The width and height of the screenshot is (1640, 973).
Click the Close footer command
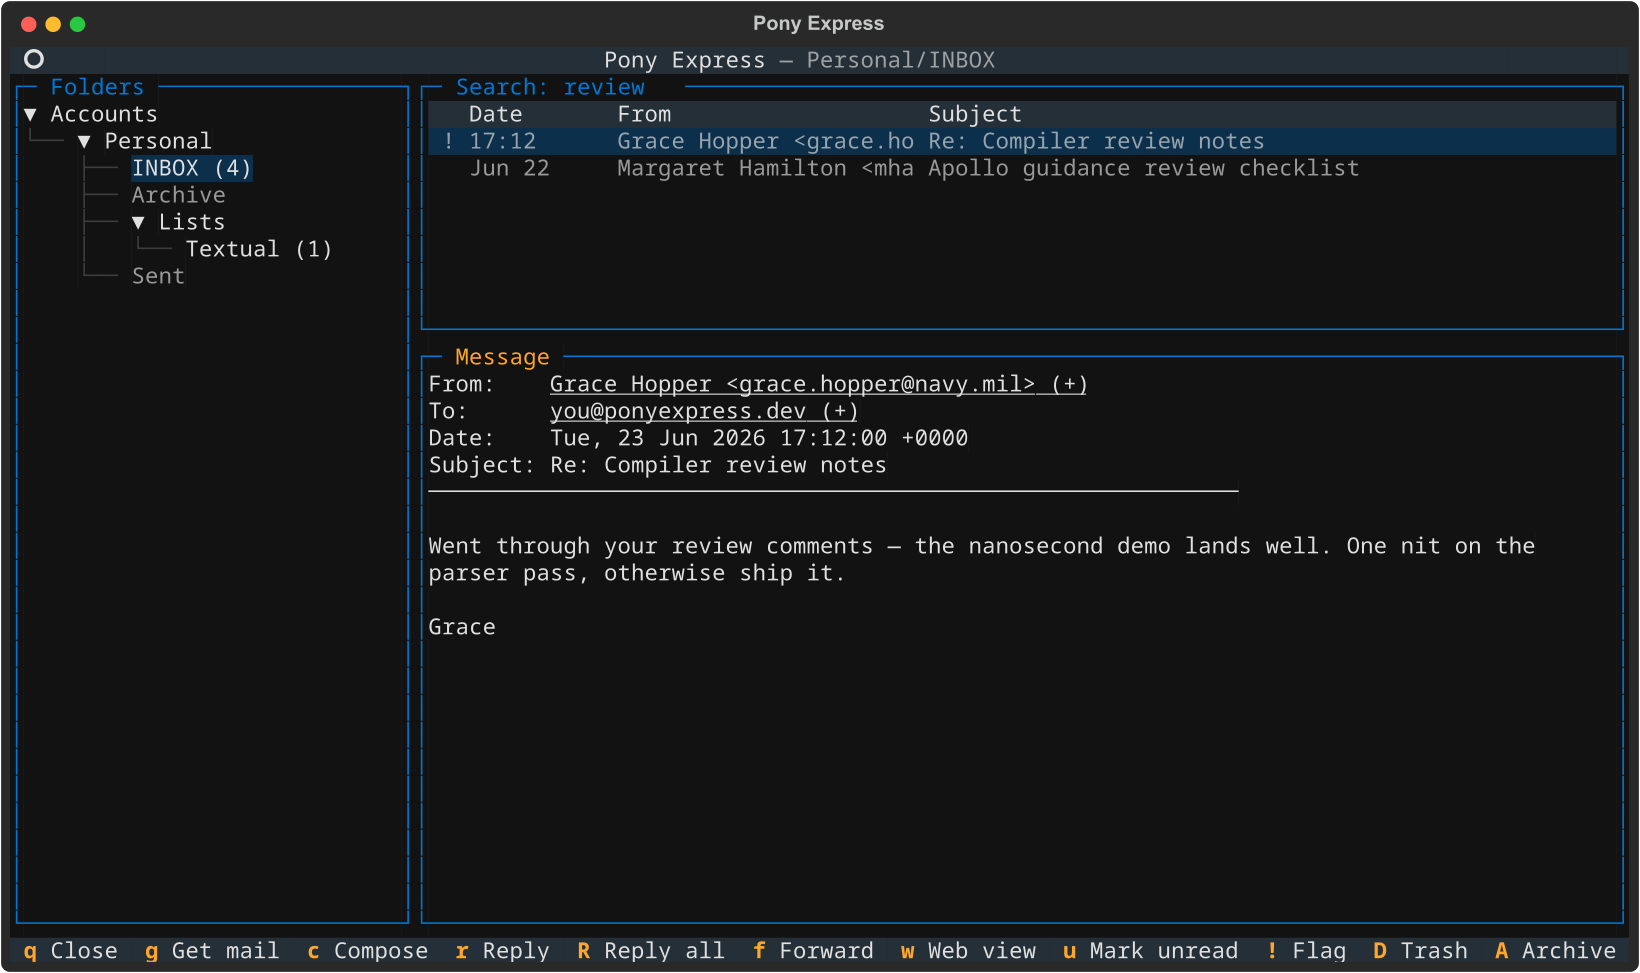70,951
